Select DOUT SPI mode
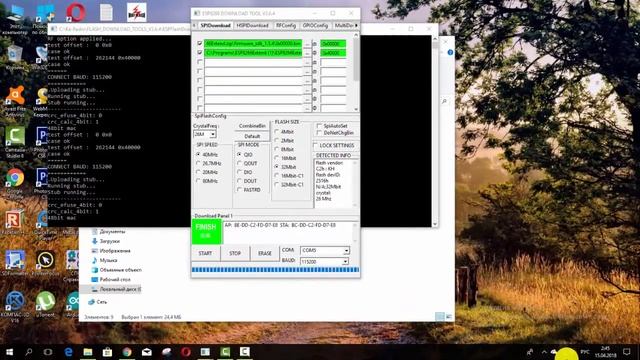 tap(239, 181)
